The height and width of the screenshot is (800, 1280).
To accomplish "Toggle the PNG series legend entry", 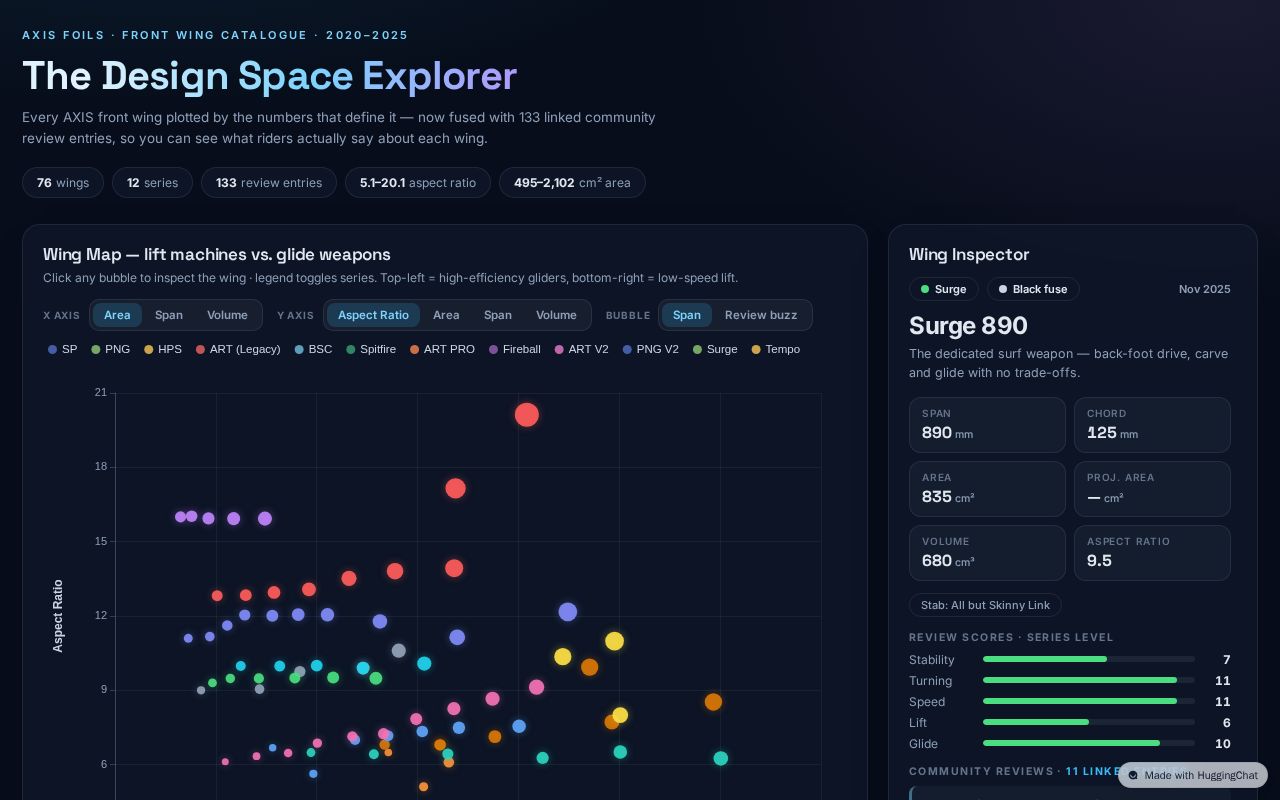I will click(110, 350).
